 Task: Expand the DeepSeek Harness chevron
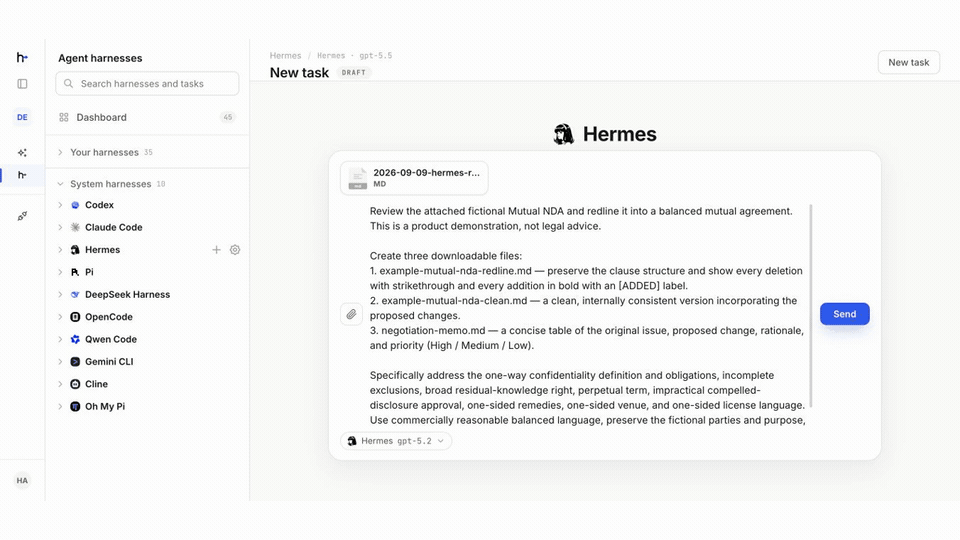[x=60, y=294]
